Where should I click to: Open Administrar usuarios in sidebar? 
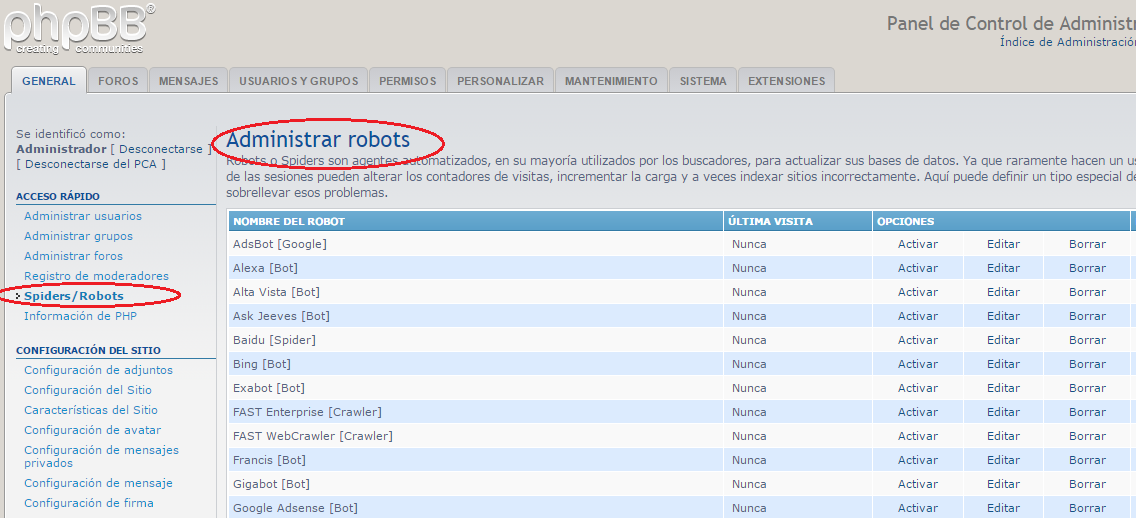coord(83,216)
